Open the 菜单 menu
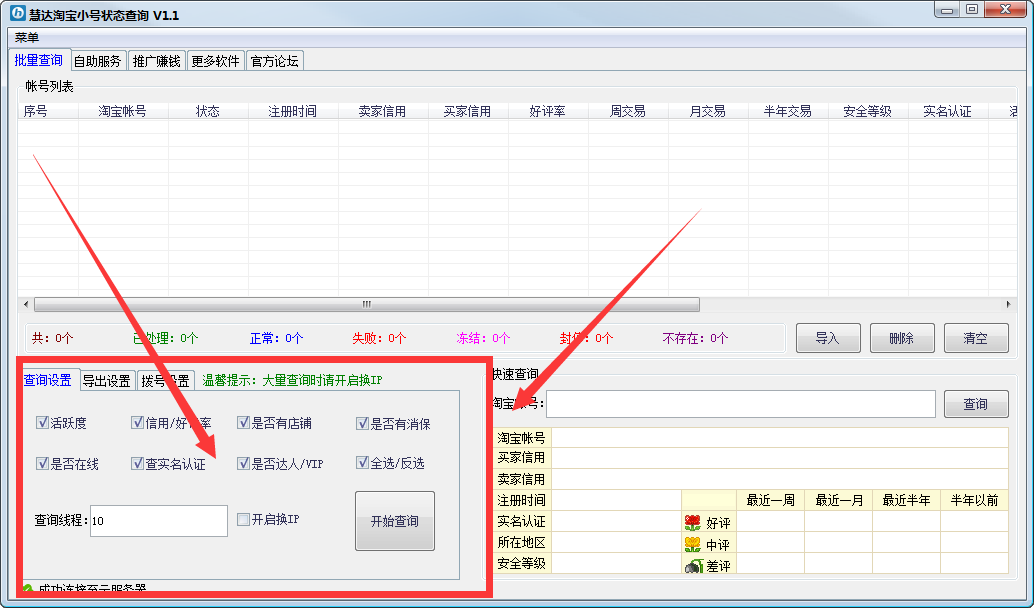This screenshot has width=1034, height=608. tap(27, 37)
